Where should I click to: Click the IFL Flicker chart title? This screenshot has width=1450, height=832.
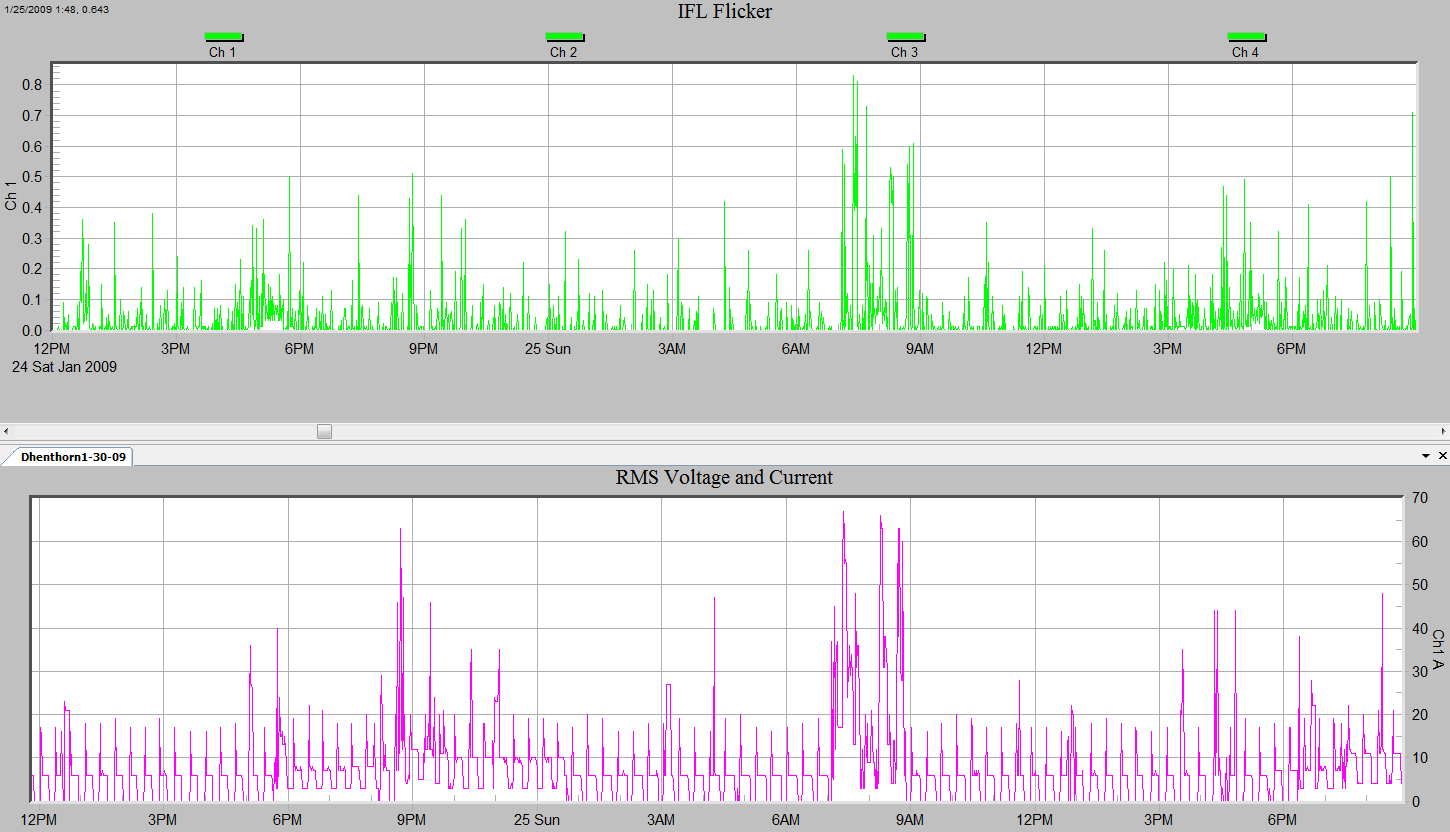click(x=723, y=11)
